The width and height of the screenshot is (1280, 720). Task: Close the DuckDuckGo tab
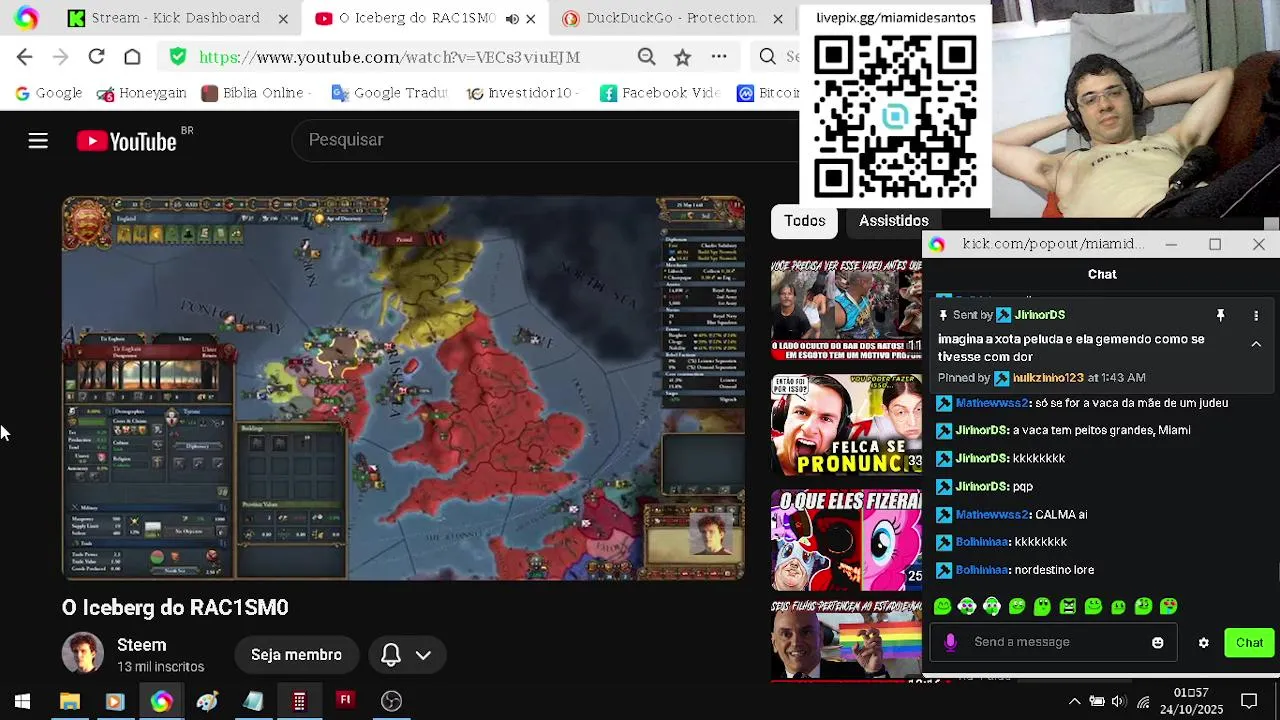pyautogui.click(x=778, y=18)
